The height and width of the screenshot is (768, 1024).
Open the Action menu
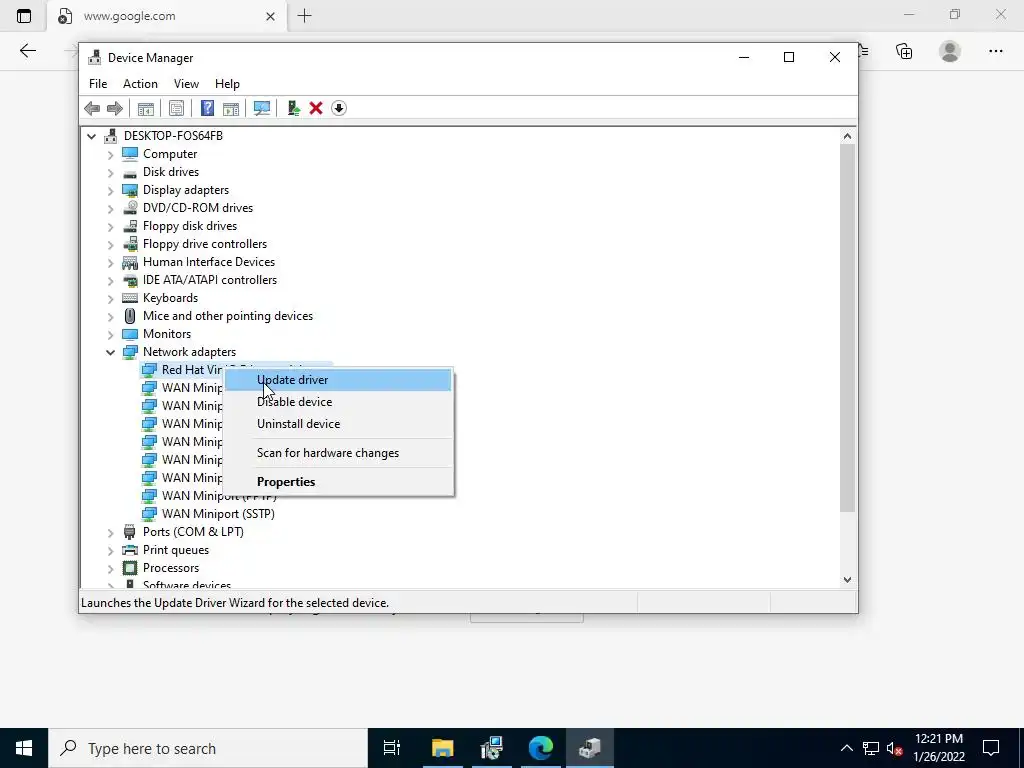140,84
